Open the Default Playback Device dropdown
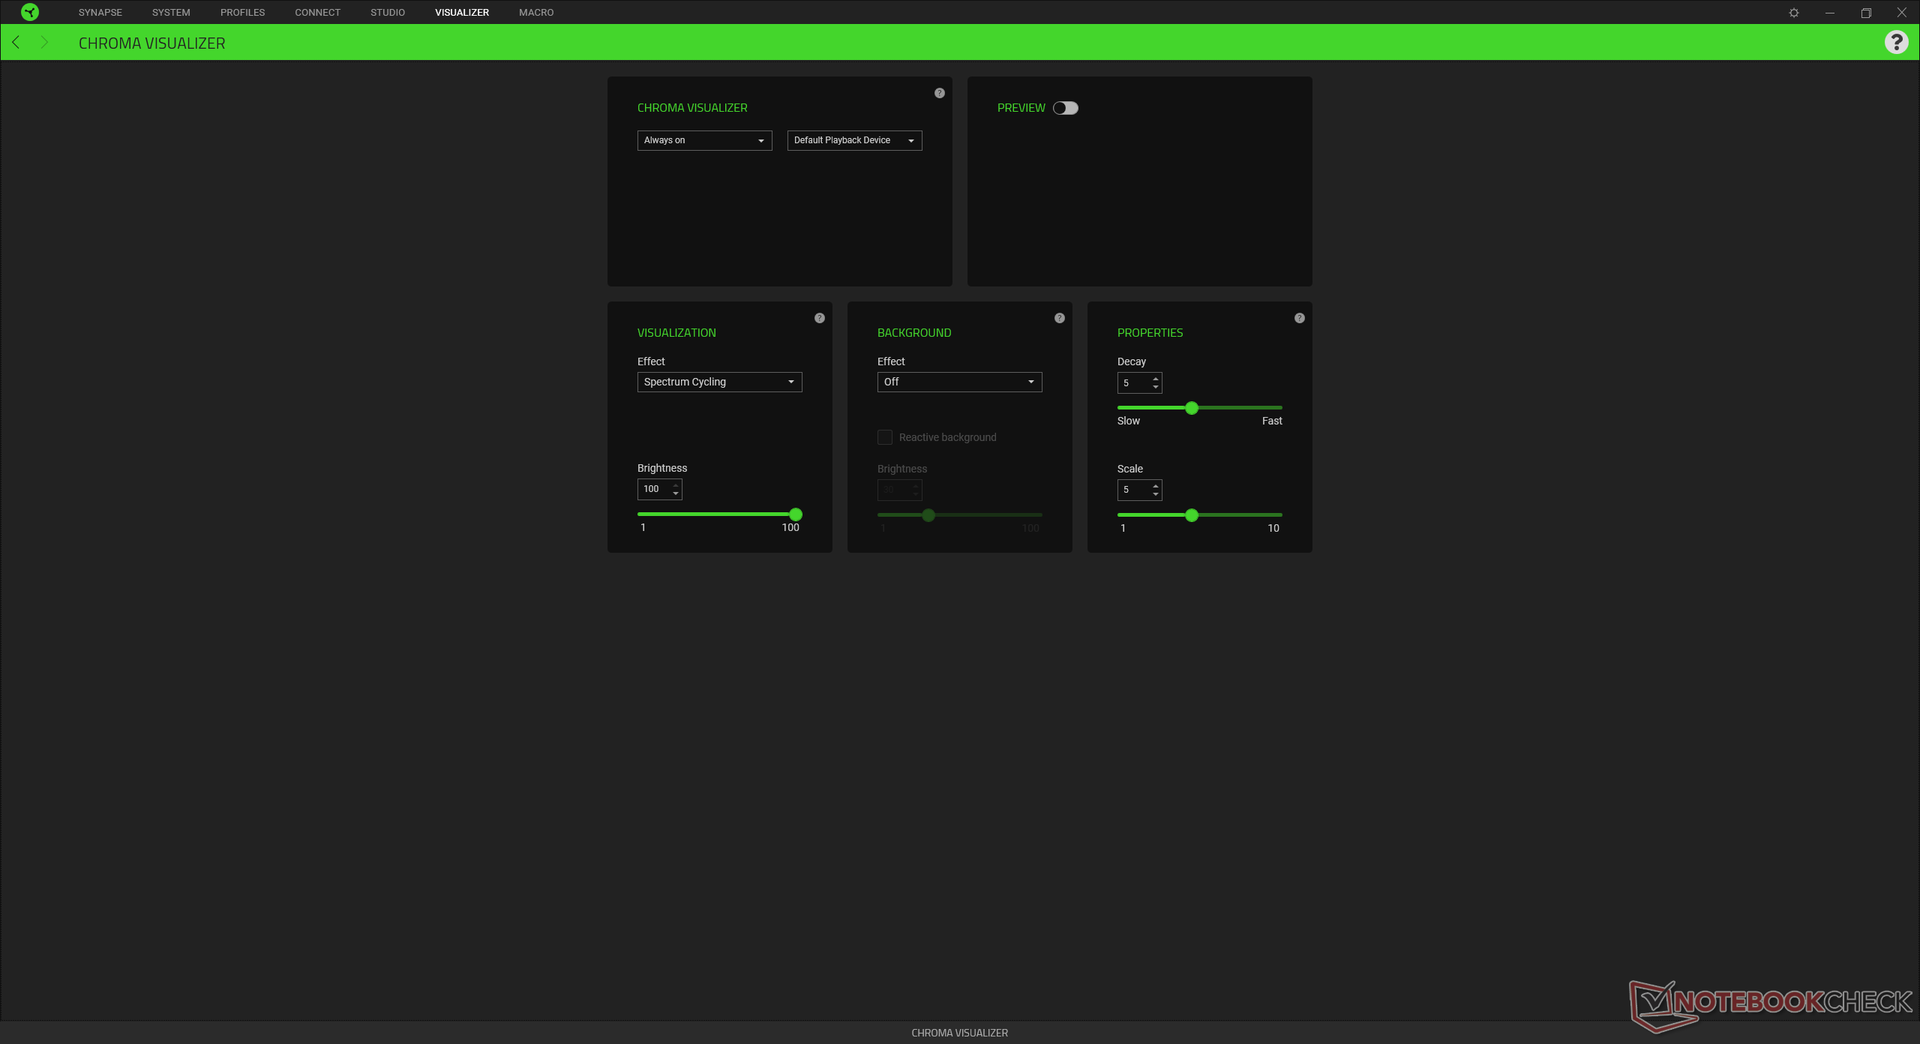This screenshot has height=1044, width=1920. (854, 140)
